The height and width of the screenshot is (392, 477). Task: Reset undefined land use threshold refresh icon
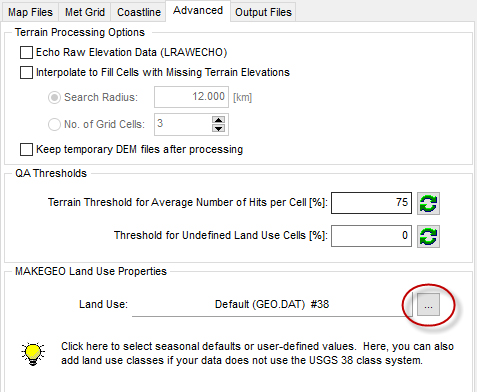pyautogui.click(x=428, y=236)
